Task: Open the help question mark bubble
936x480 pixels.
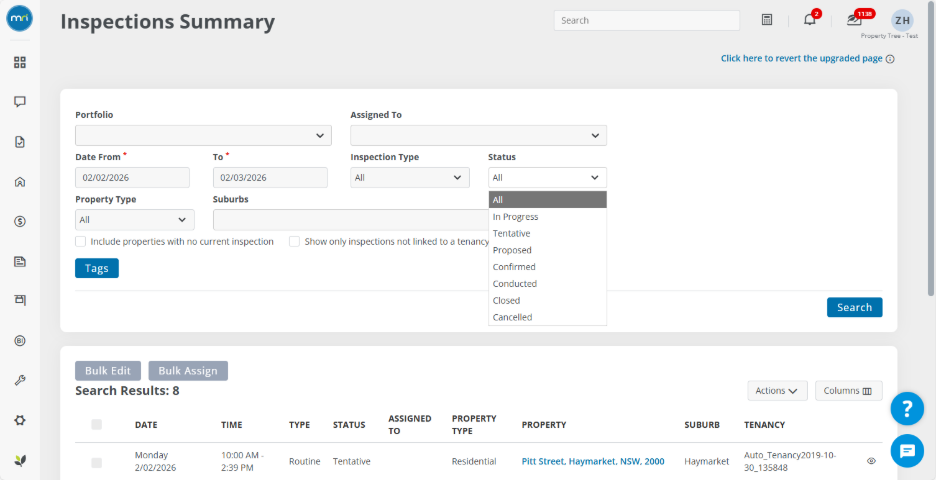Action: click(x=907, y=409)
